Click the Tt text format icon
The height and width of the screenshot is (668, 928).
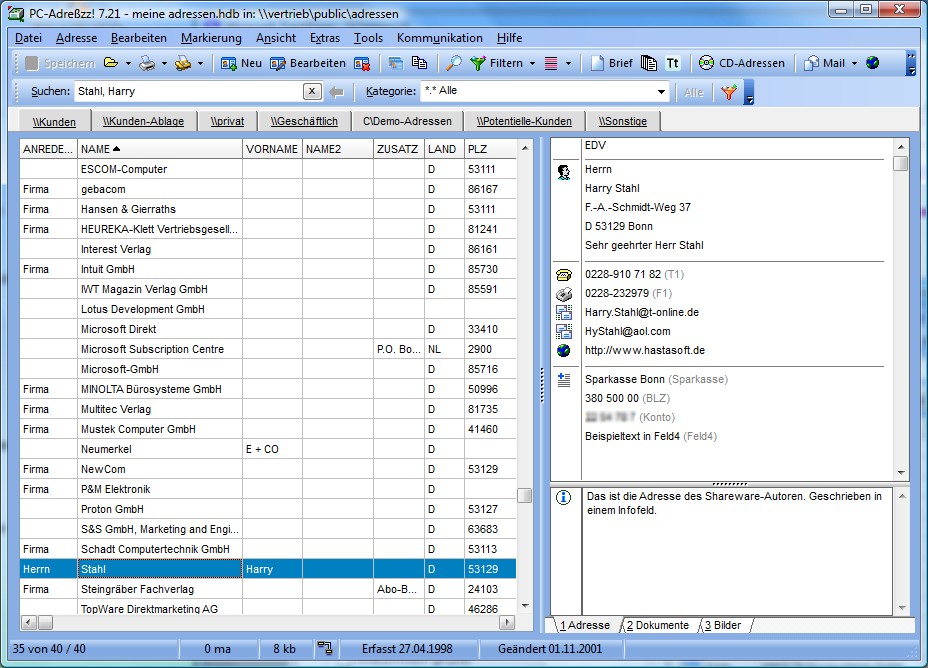[x=673, y=63]
